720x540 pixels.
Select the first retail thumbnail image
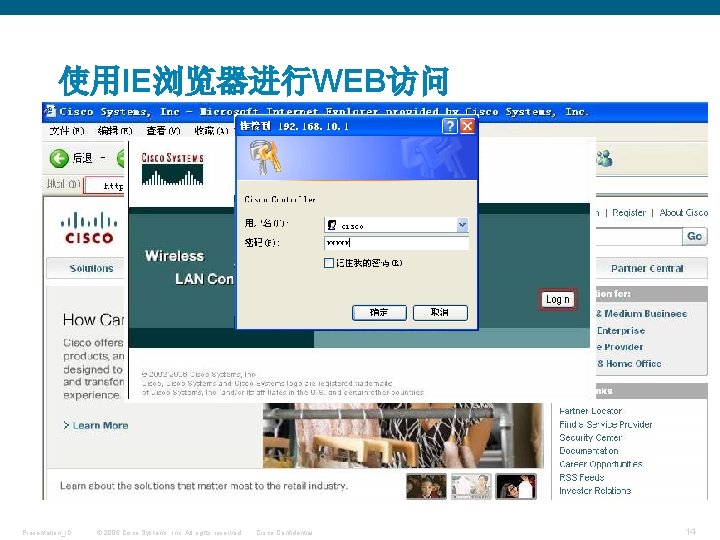click(426, 486)
